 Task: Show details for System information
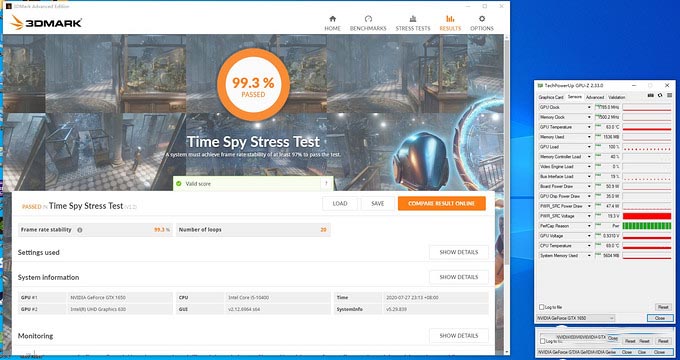tap(459, 277)
